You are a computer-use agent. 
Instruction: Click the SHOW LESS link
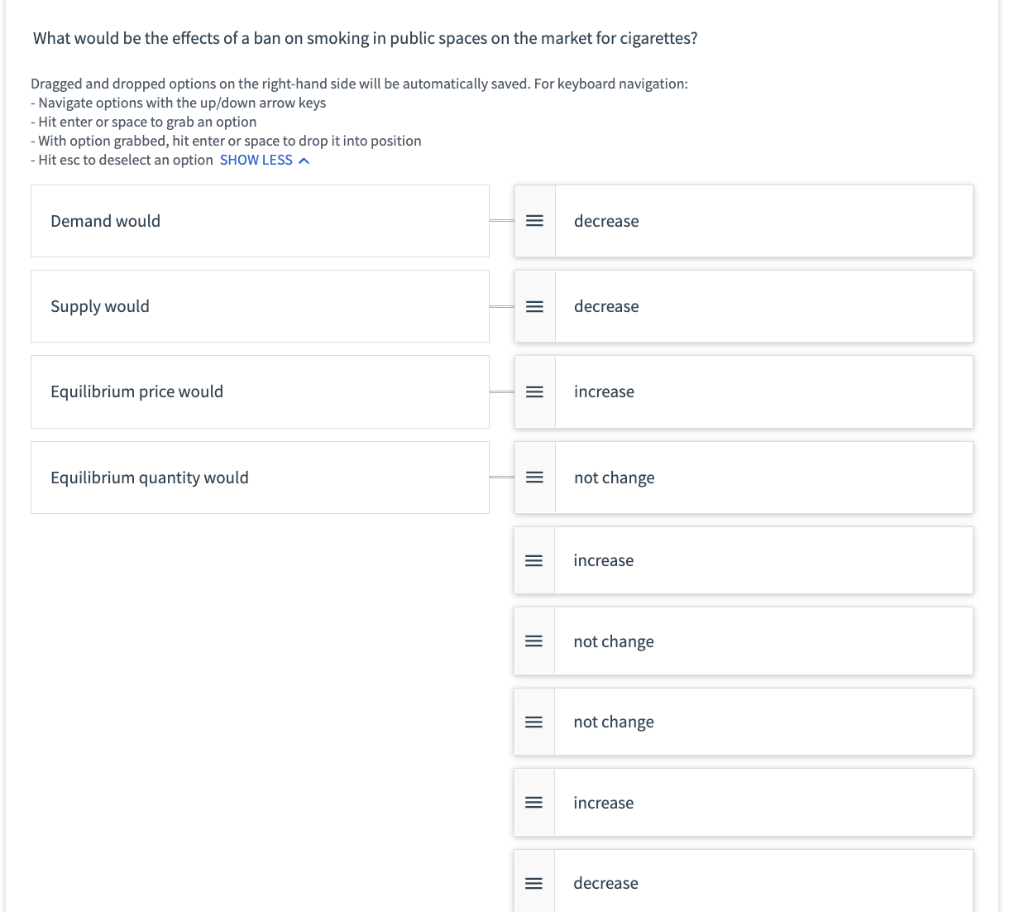pos(256,160)
